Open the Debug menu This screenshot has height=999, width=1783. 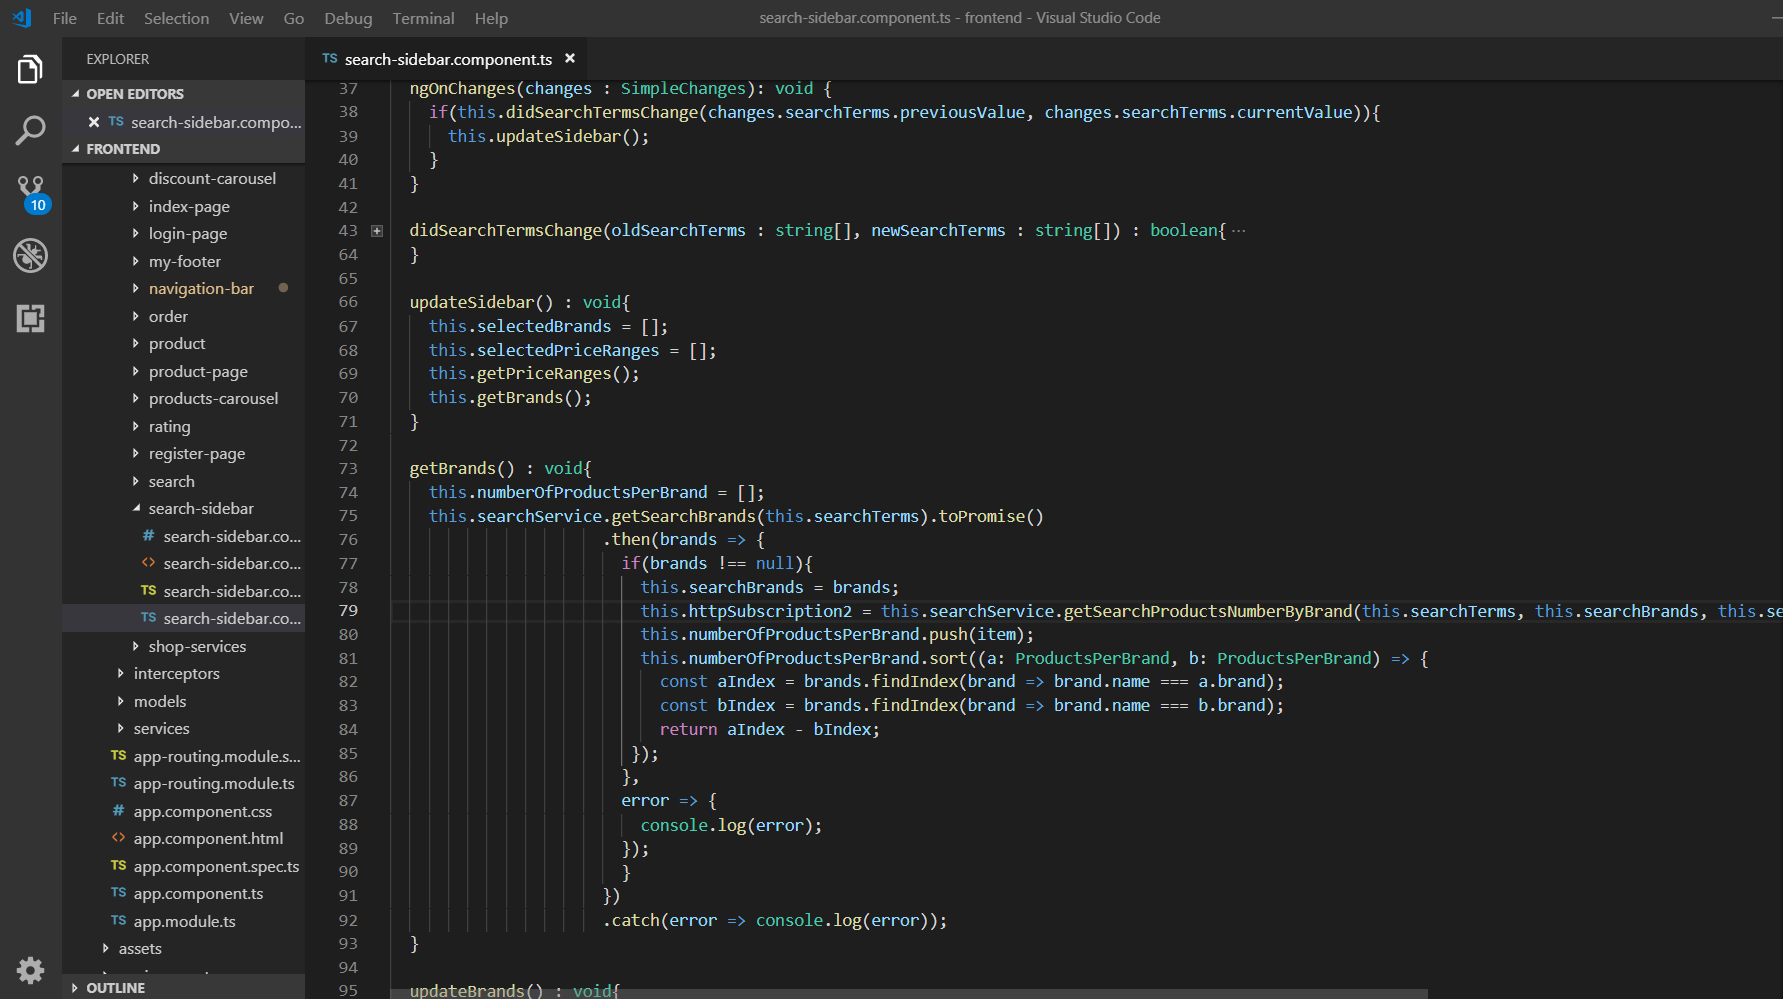tap(348, 18)
